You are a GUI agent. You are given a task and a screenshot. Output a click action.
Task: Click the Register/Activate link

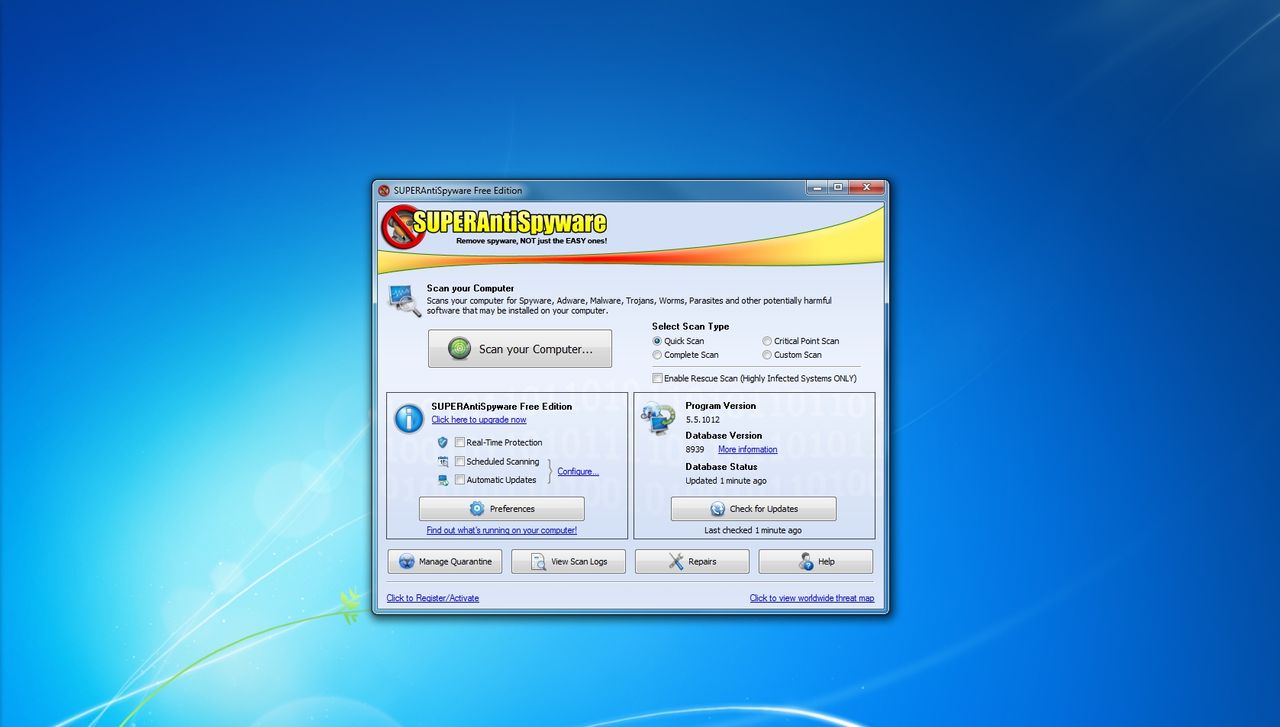(433, 598)
